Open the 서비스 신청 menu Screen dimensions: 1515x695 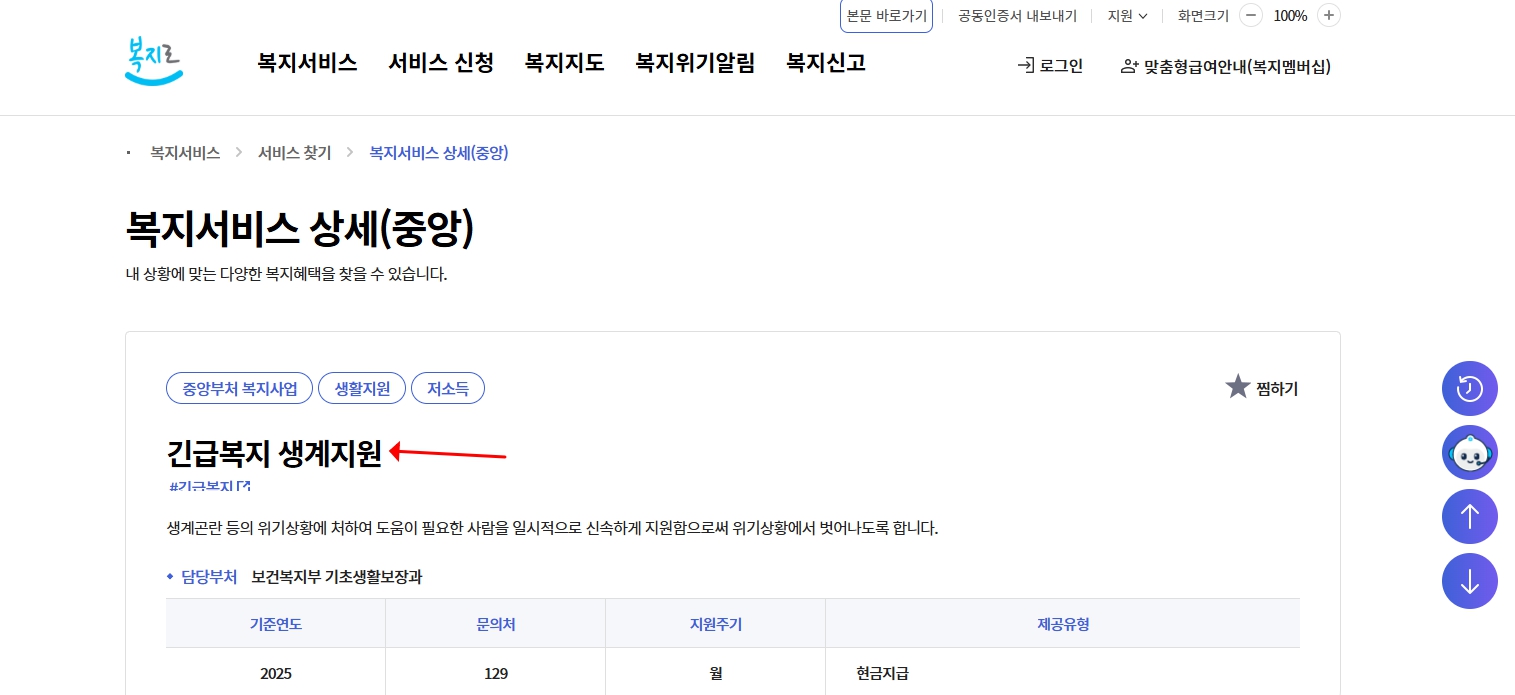pos(440,62)
